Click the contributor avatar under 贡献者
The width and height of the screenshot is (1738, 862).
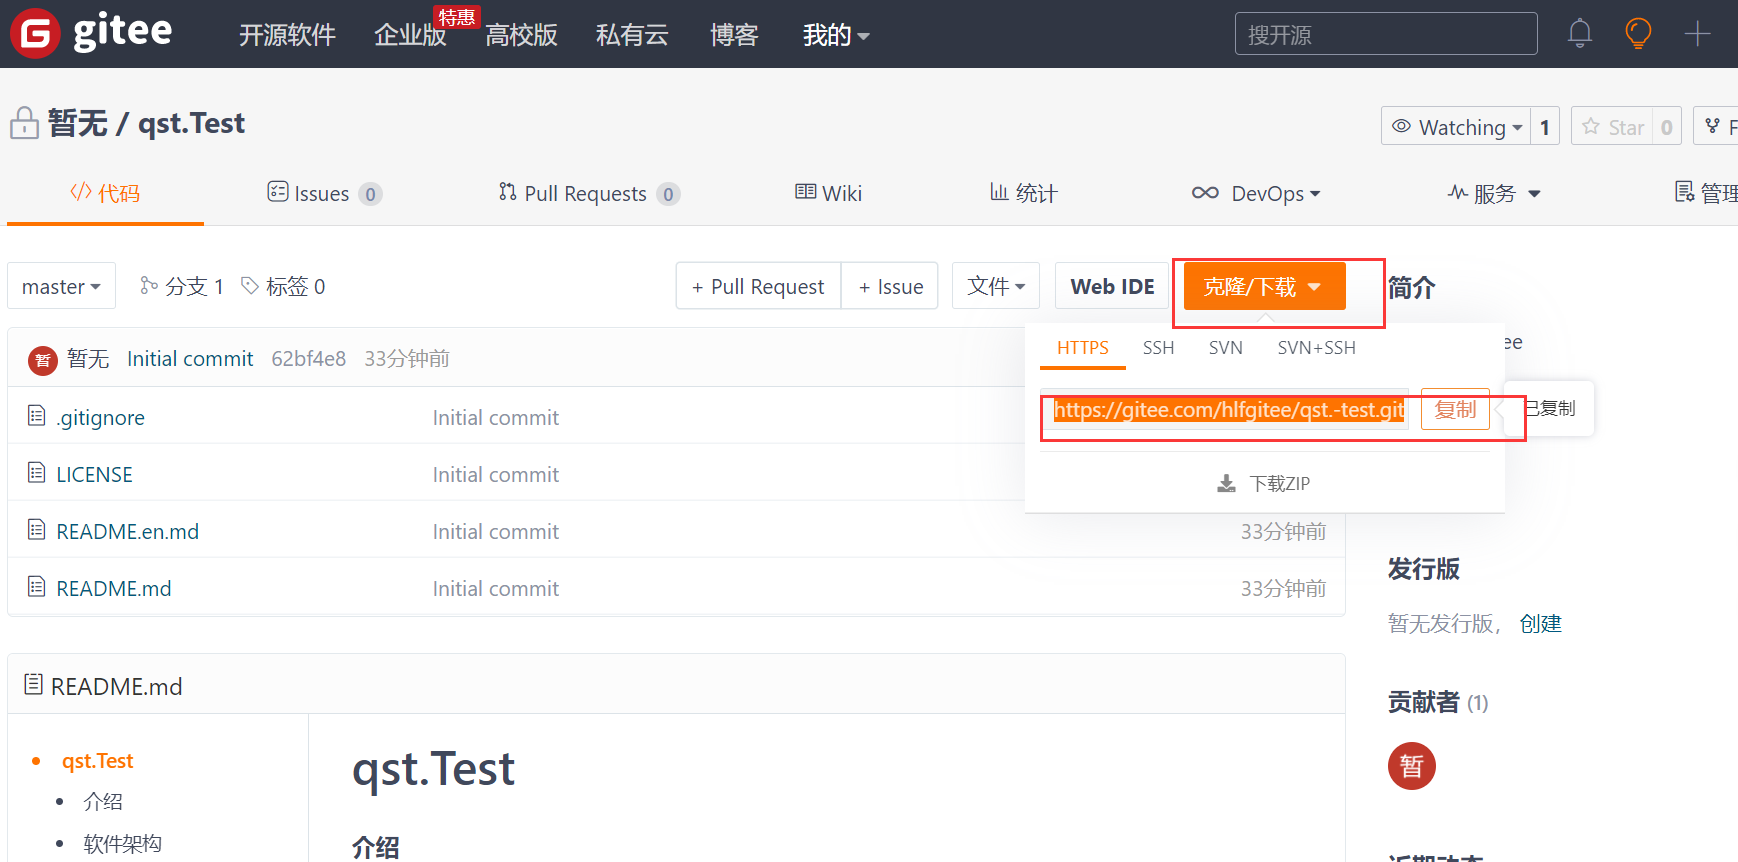[1411, 766]
